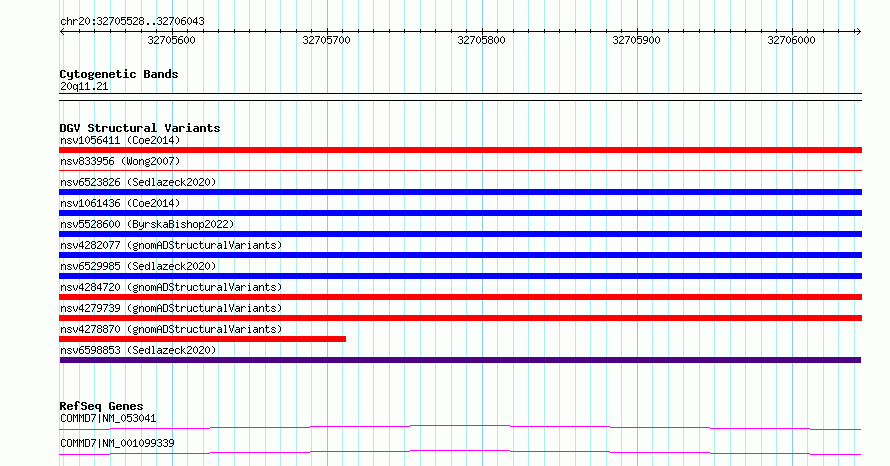Click ruler position 32705900
The height and width of the screenshot is (466, 890).
pos(636,40)
